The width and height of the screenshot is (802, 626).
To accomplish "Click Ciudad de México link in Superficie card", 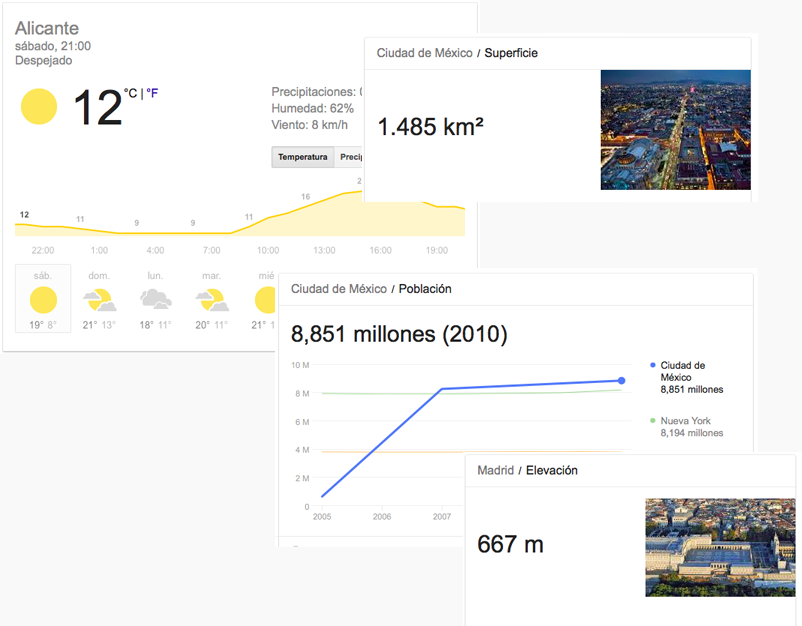I will click(x=424, y=53).
